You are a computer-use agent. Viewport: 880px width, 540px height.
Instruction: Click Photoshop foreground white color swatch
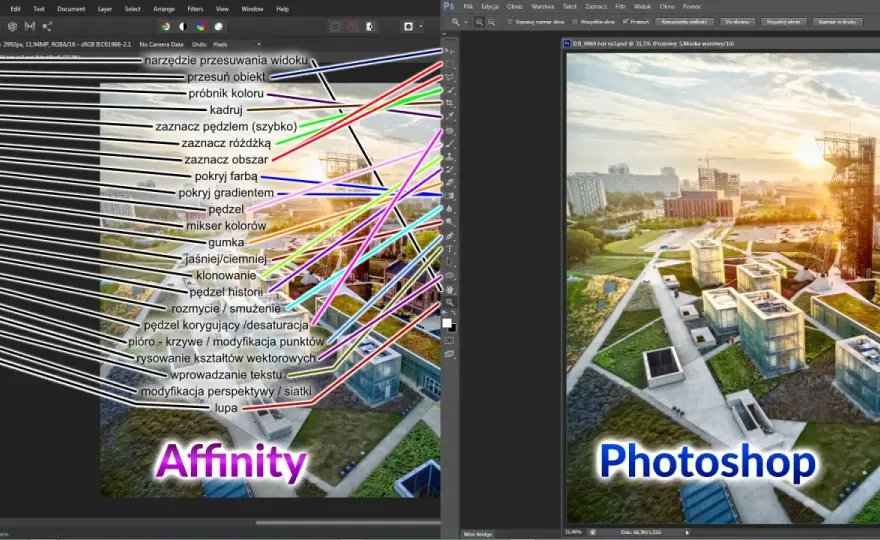pos(447,323)
